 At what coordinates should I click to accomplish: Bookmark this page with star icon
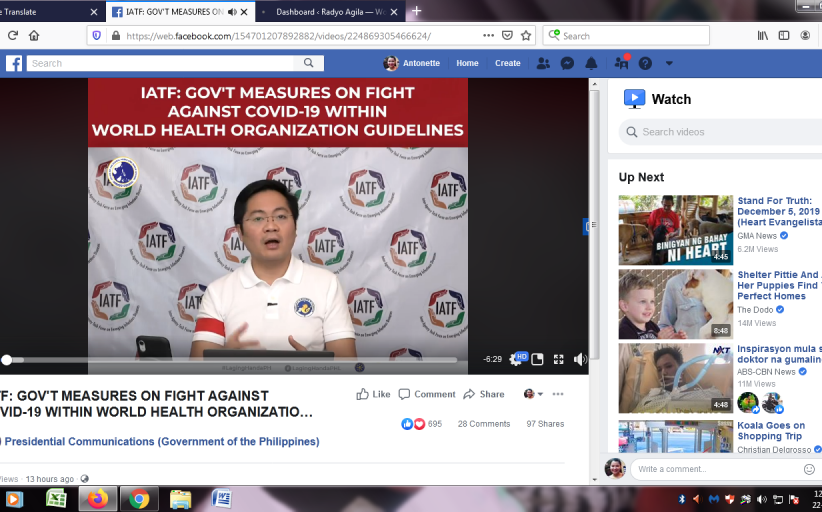[525, 35]
